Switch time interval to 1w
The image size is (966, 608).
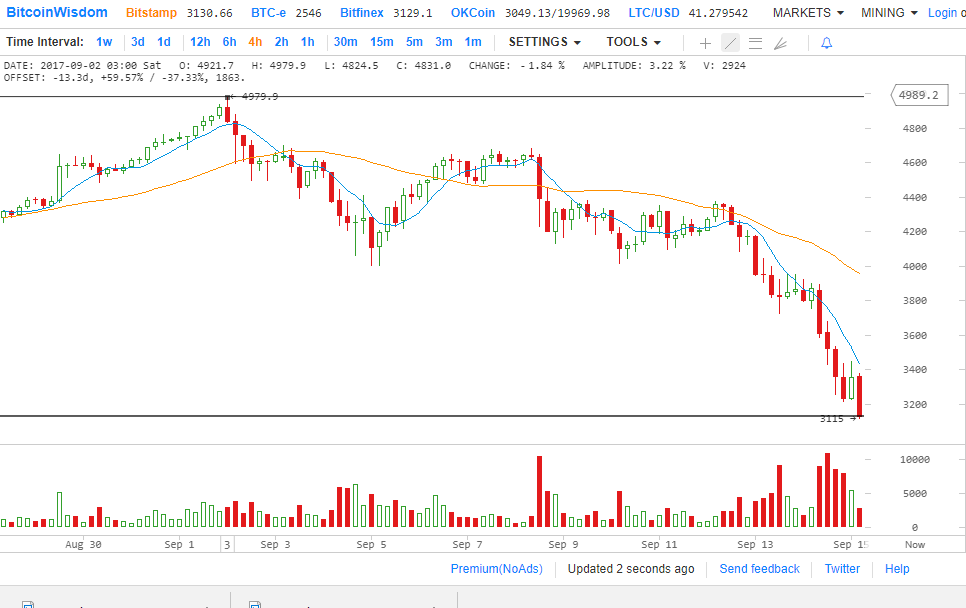tap(104, 42)
